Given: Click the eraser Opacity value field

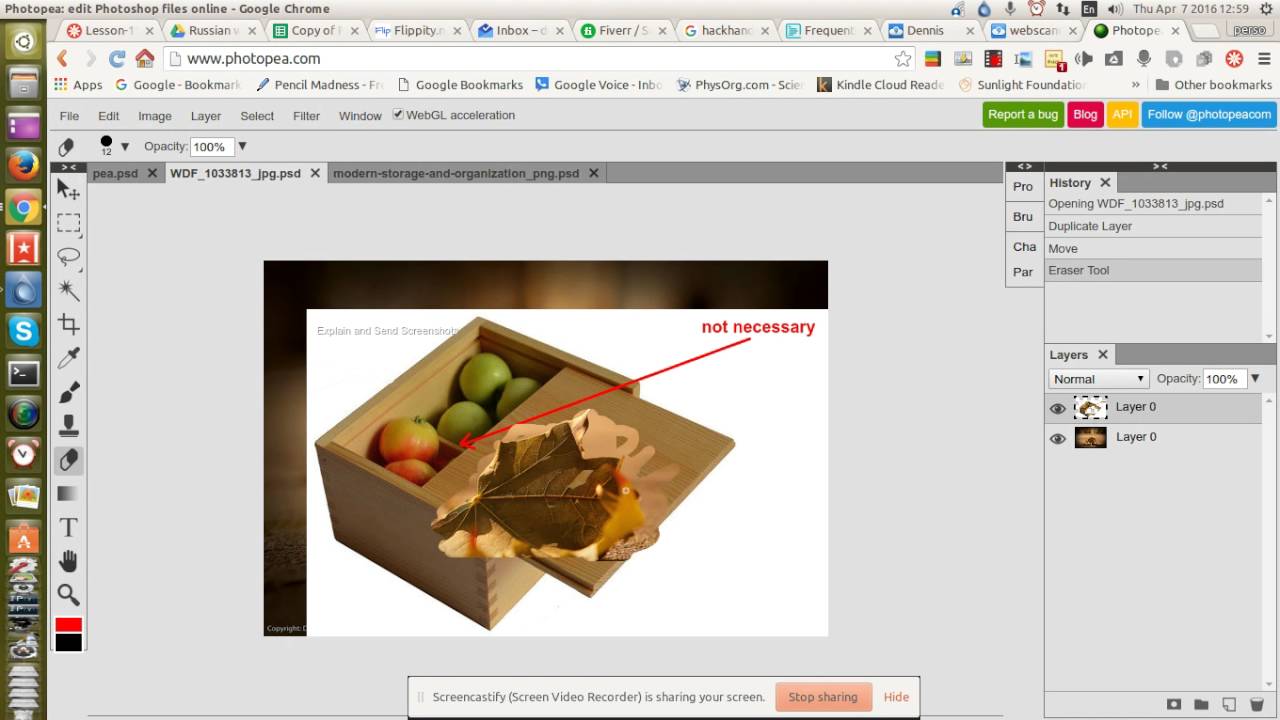Looking at the screenshot, I should pos(211,147).
